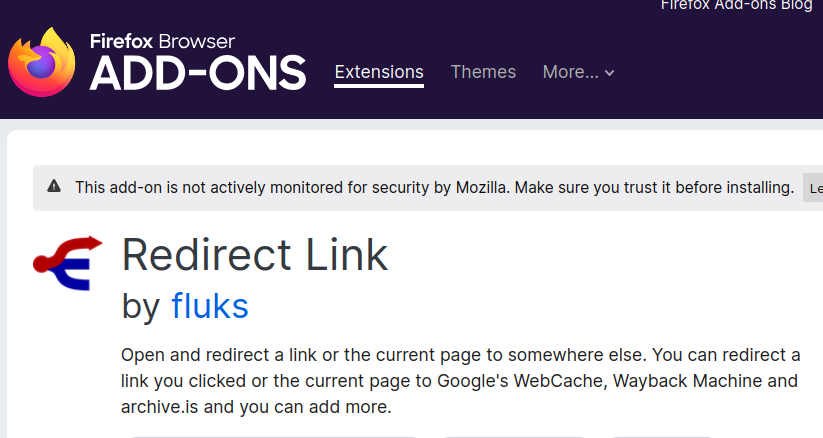Click the Redirect Link title heading
The height and width of the screenshot is (438, 823).
254,256
